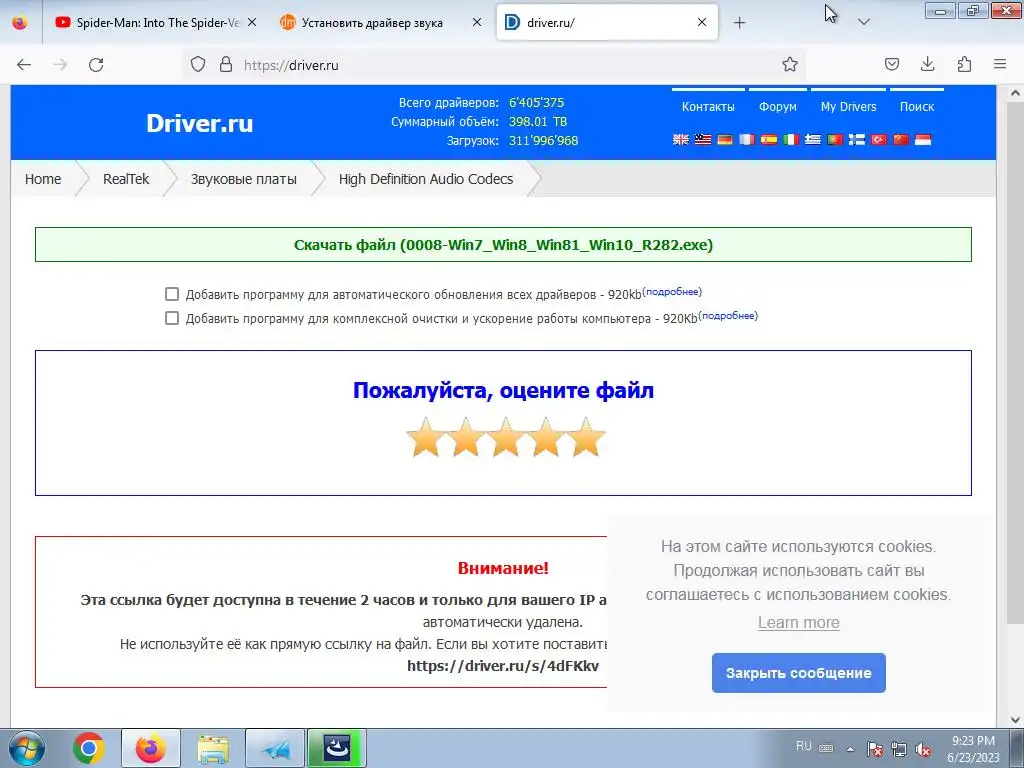This screenshot has width=1024, height=768.
Task: Open подробнее link for driver updater
Action: click(672, 292)
